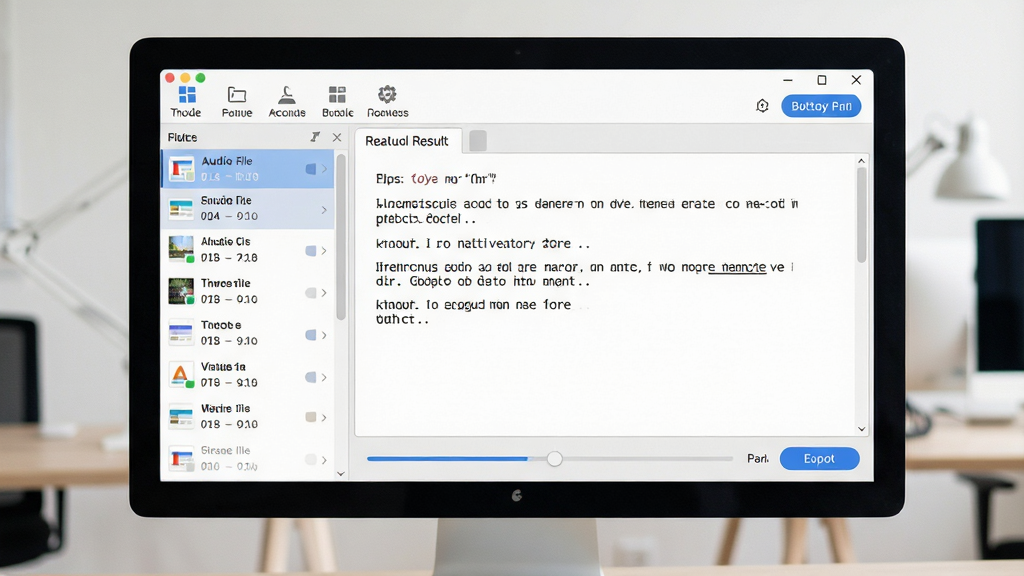
Task: Toggle the blue checkbox on Audio File row
Action: coord(311,169)
